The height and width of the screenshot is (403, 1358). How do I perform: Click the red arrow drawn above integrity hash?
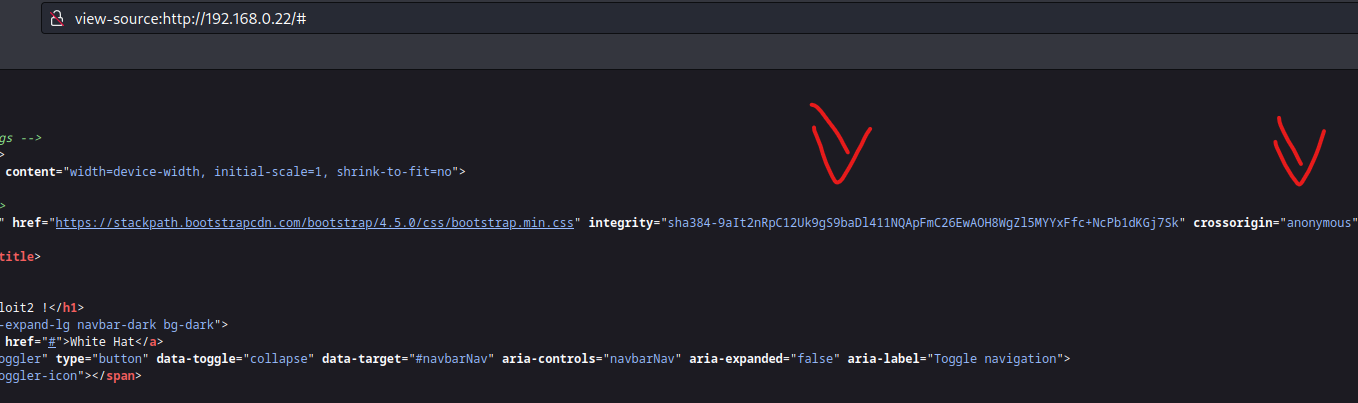click(x=839, y=143)
